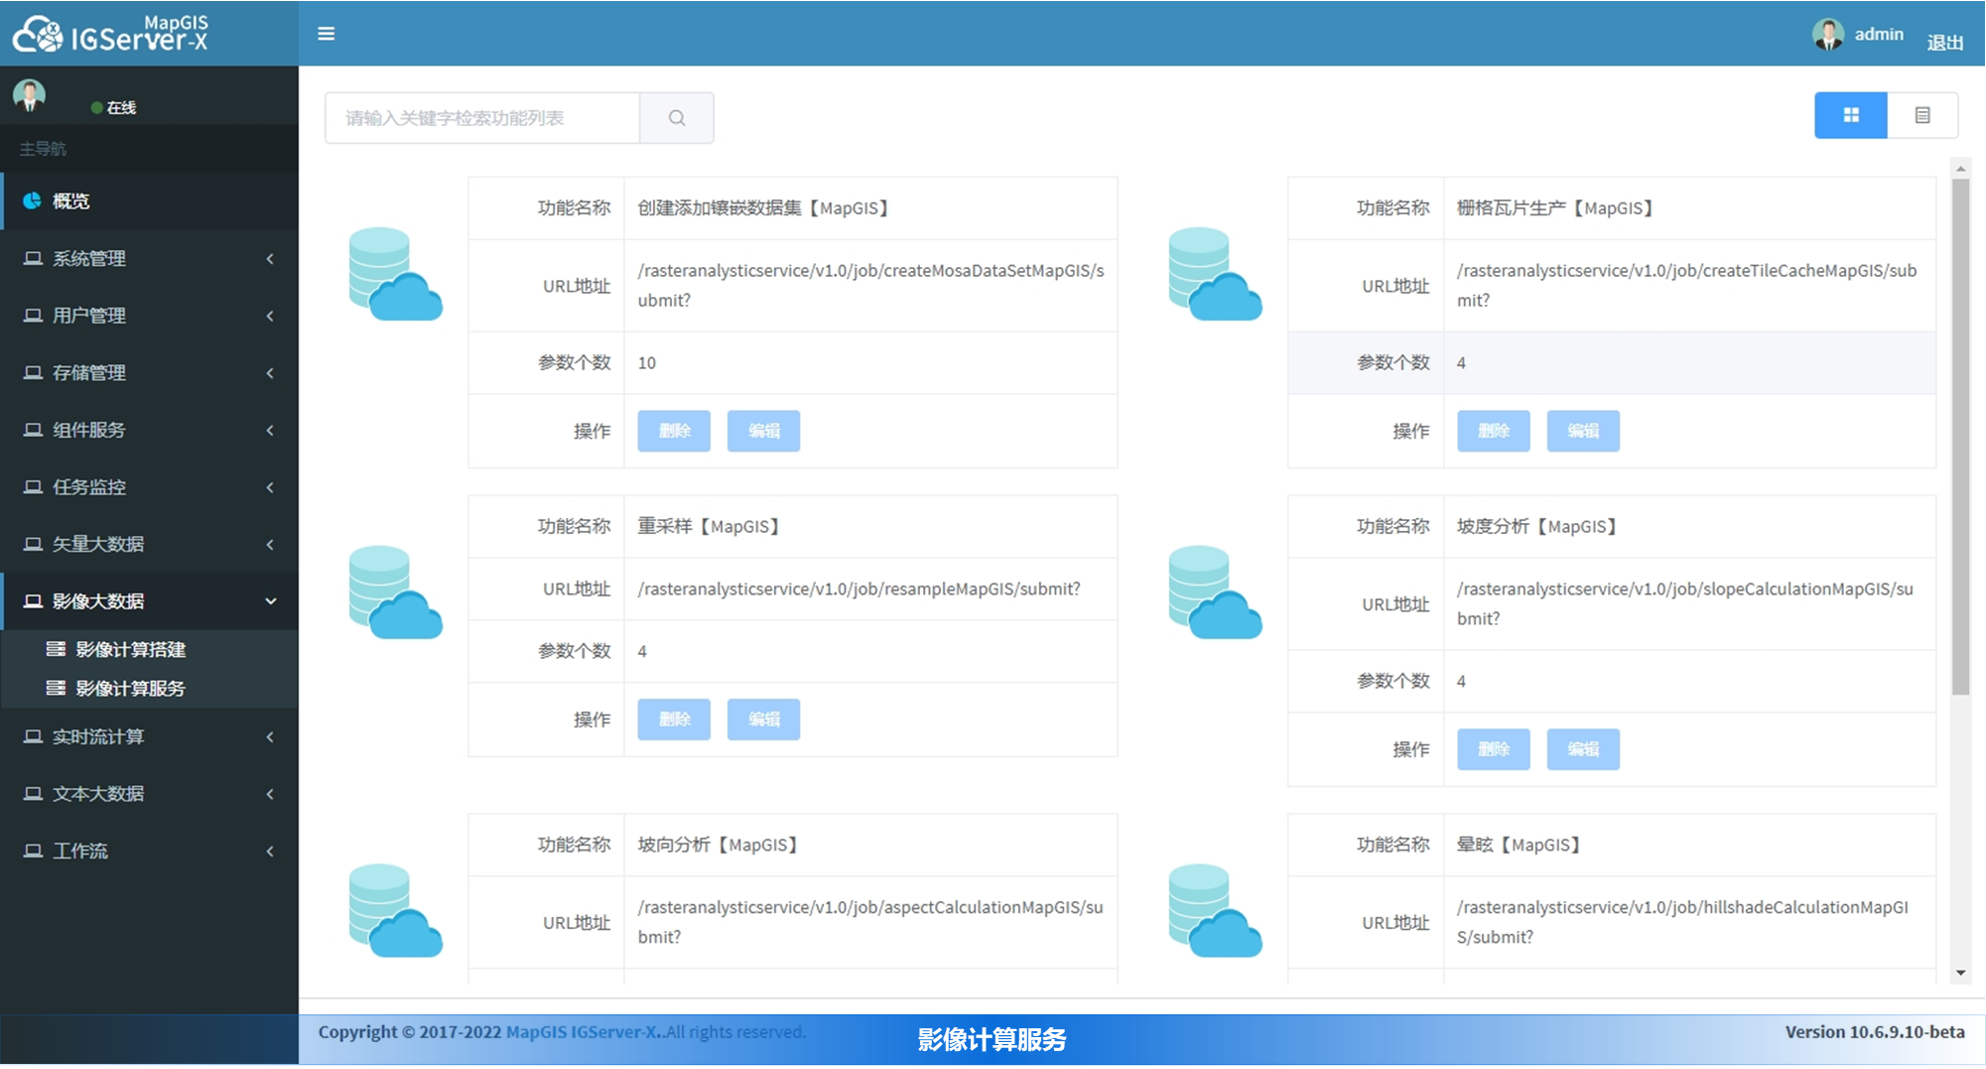Click 在线 online status label

(x=121, y=107)
